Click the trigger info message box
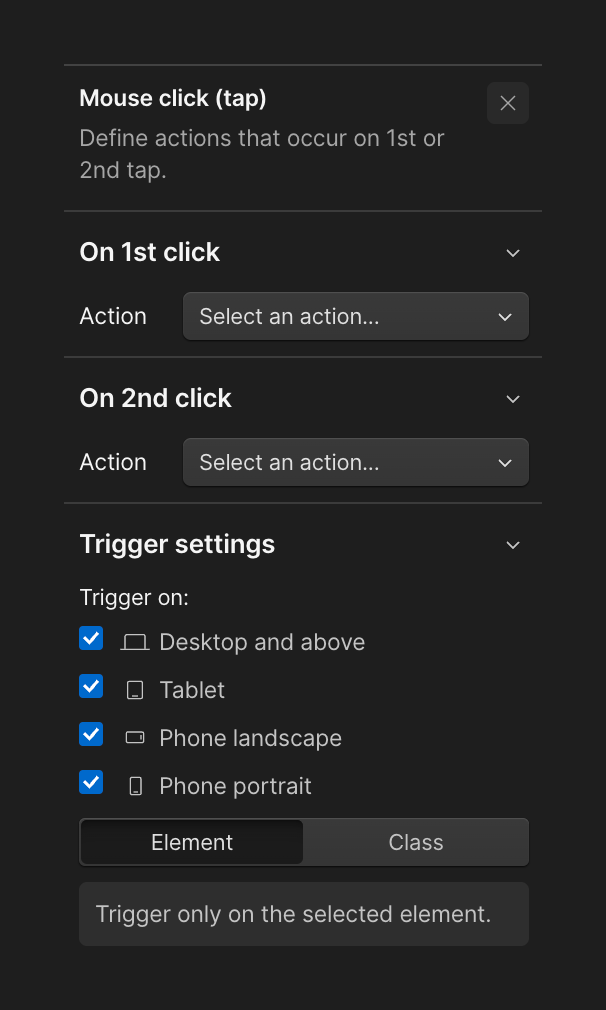 (303, 914)
